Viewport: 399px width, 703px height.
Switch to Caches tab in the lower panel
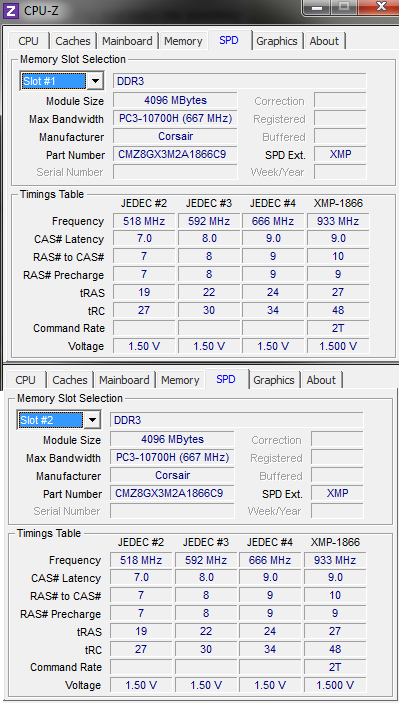[69, 380]
